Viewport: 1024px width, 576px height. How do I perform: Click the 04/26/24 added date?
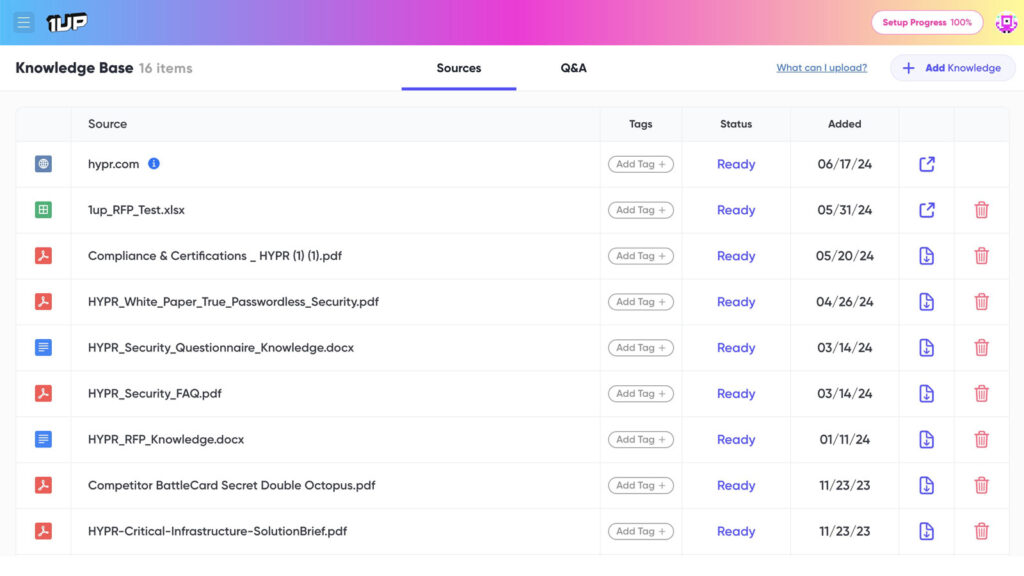844,302
